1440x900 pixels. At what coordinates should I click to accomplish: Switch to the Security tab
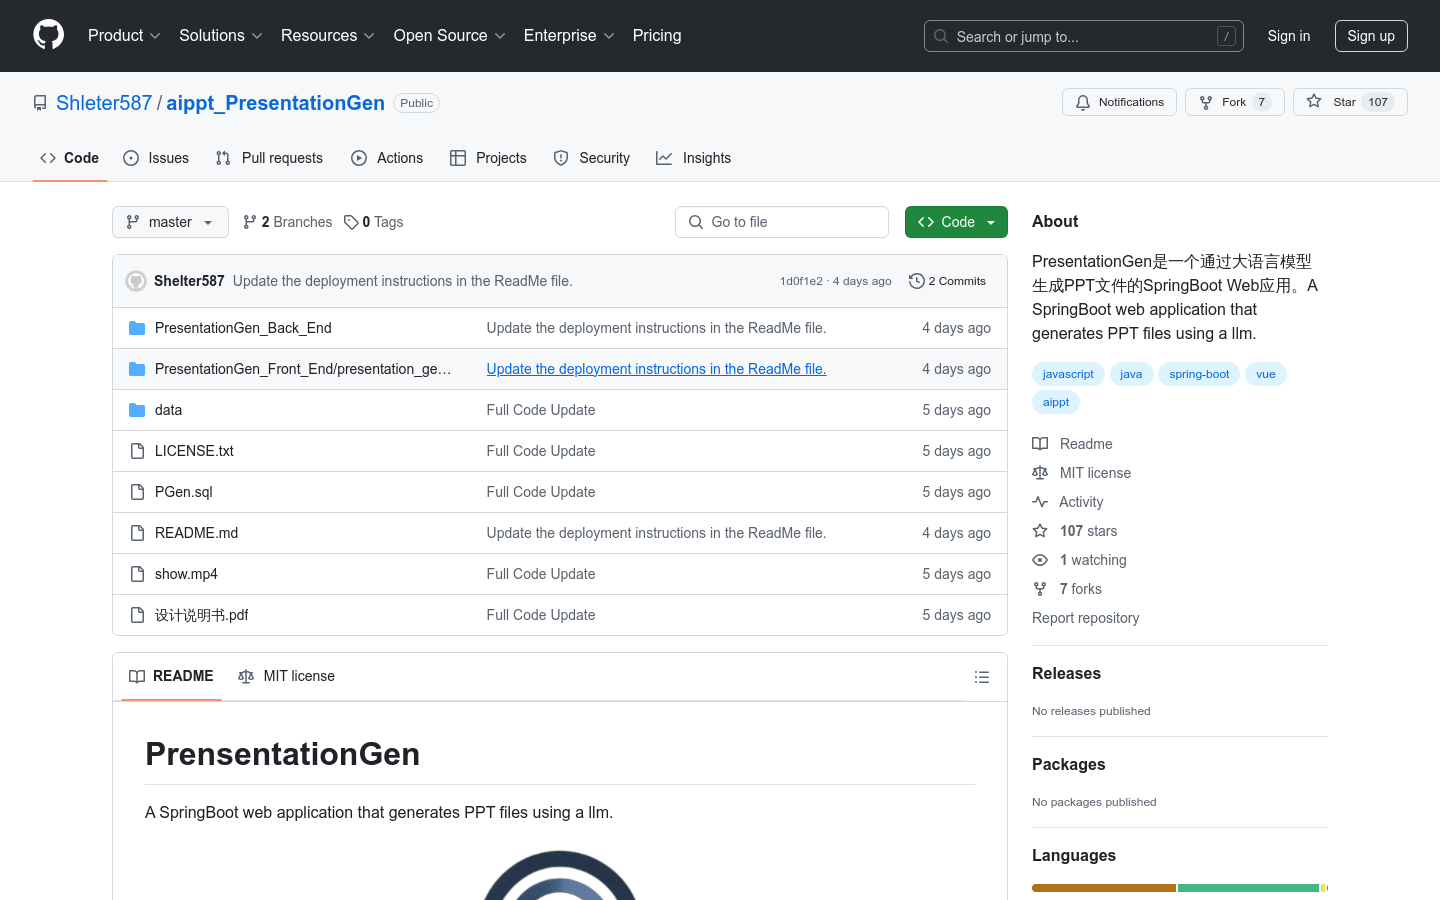tap(592, 158)
